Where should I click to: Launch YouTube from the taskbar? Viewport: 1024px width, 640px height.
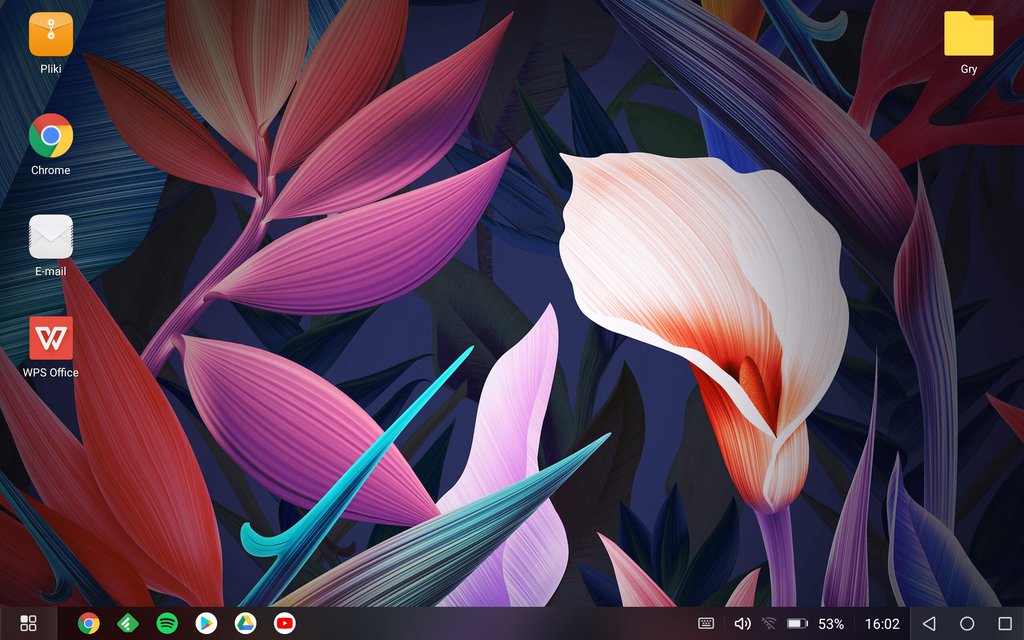point(284,623)
